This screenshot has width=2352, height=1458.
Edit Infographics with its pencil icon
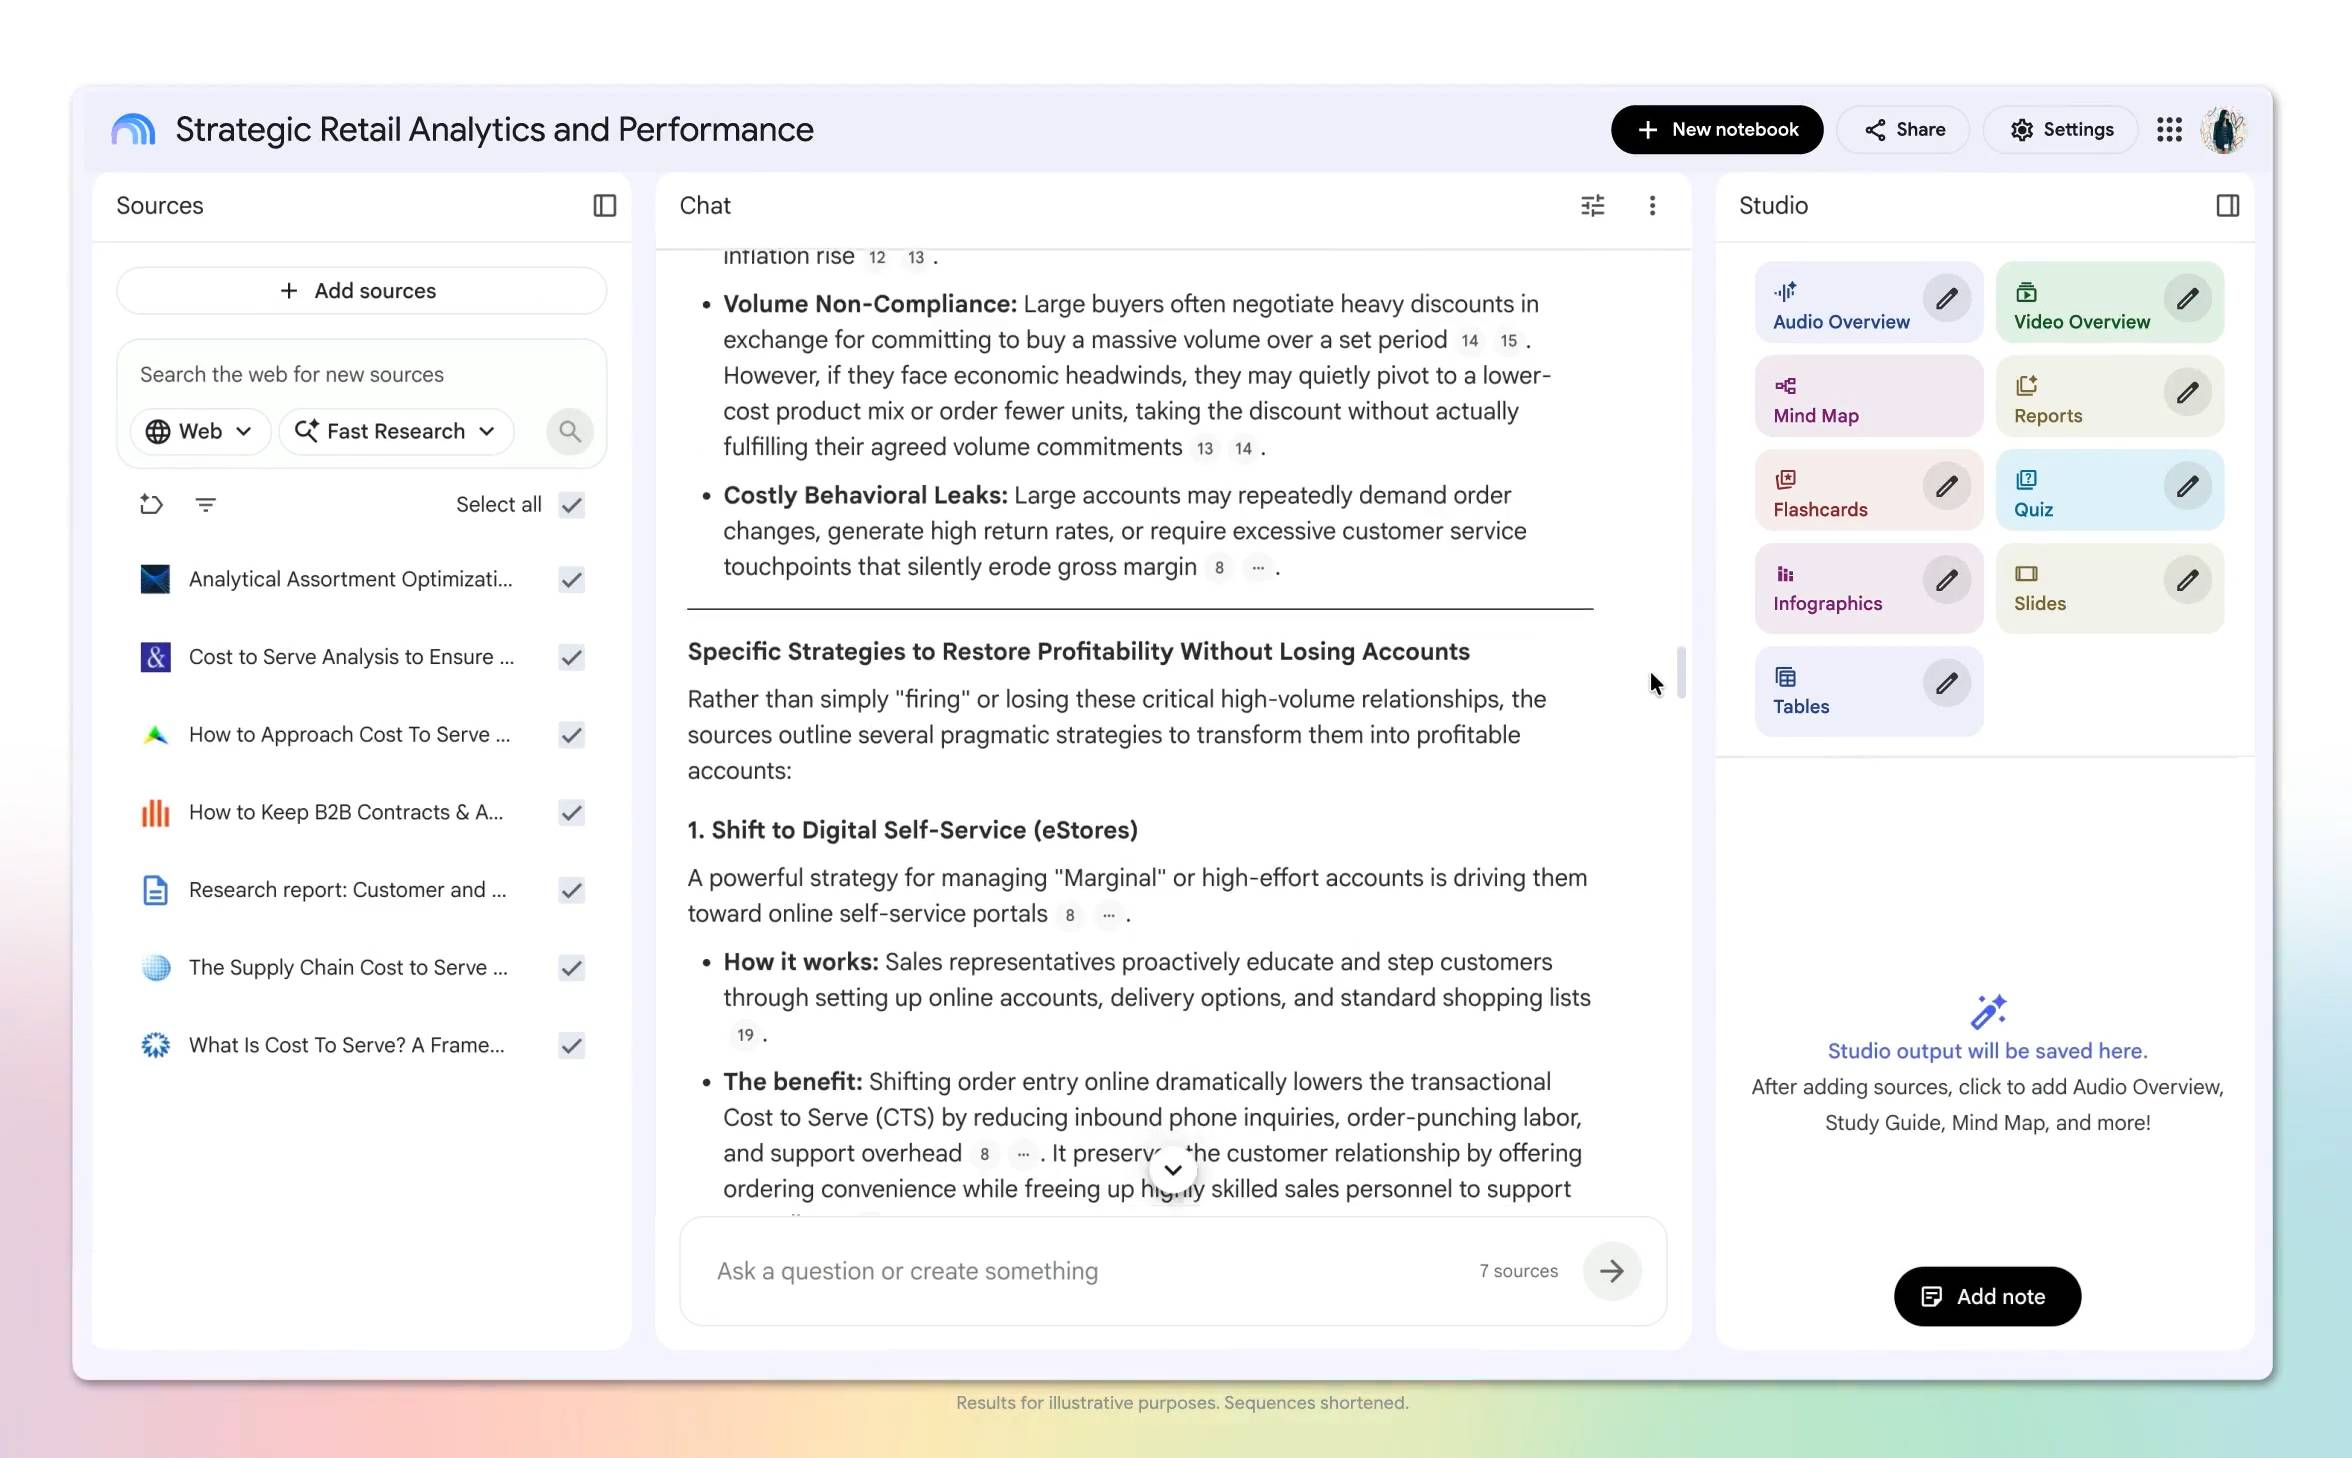pos(1946,580)
